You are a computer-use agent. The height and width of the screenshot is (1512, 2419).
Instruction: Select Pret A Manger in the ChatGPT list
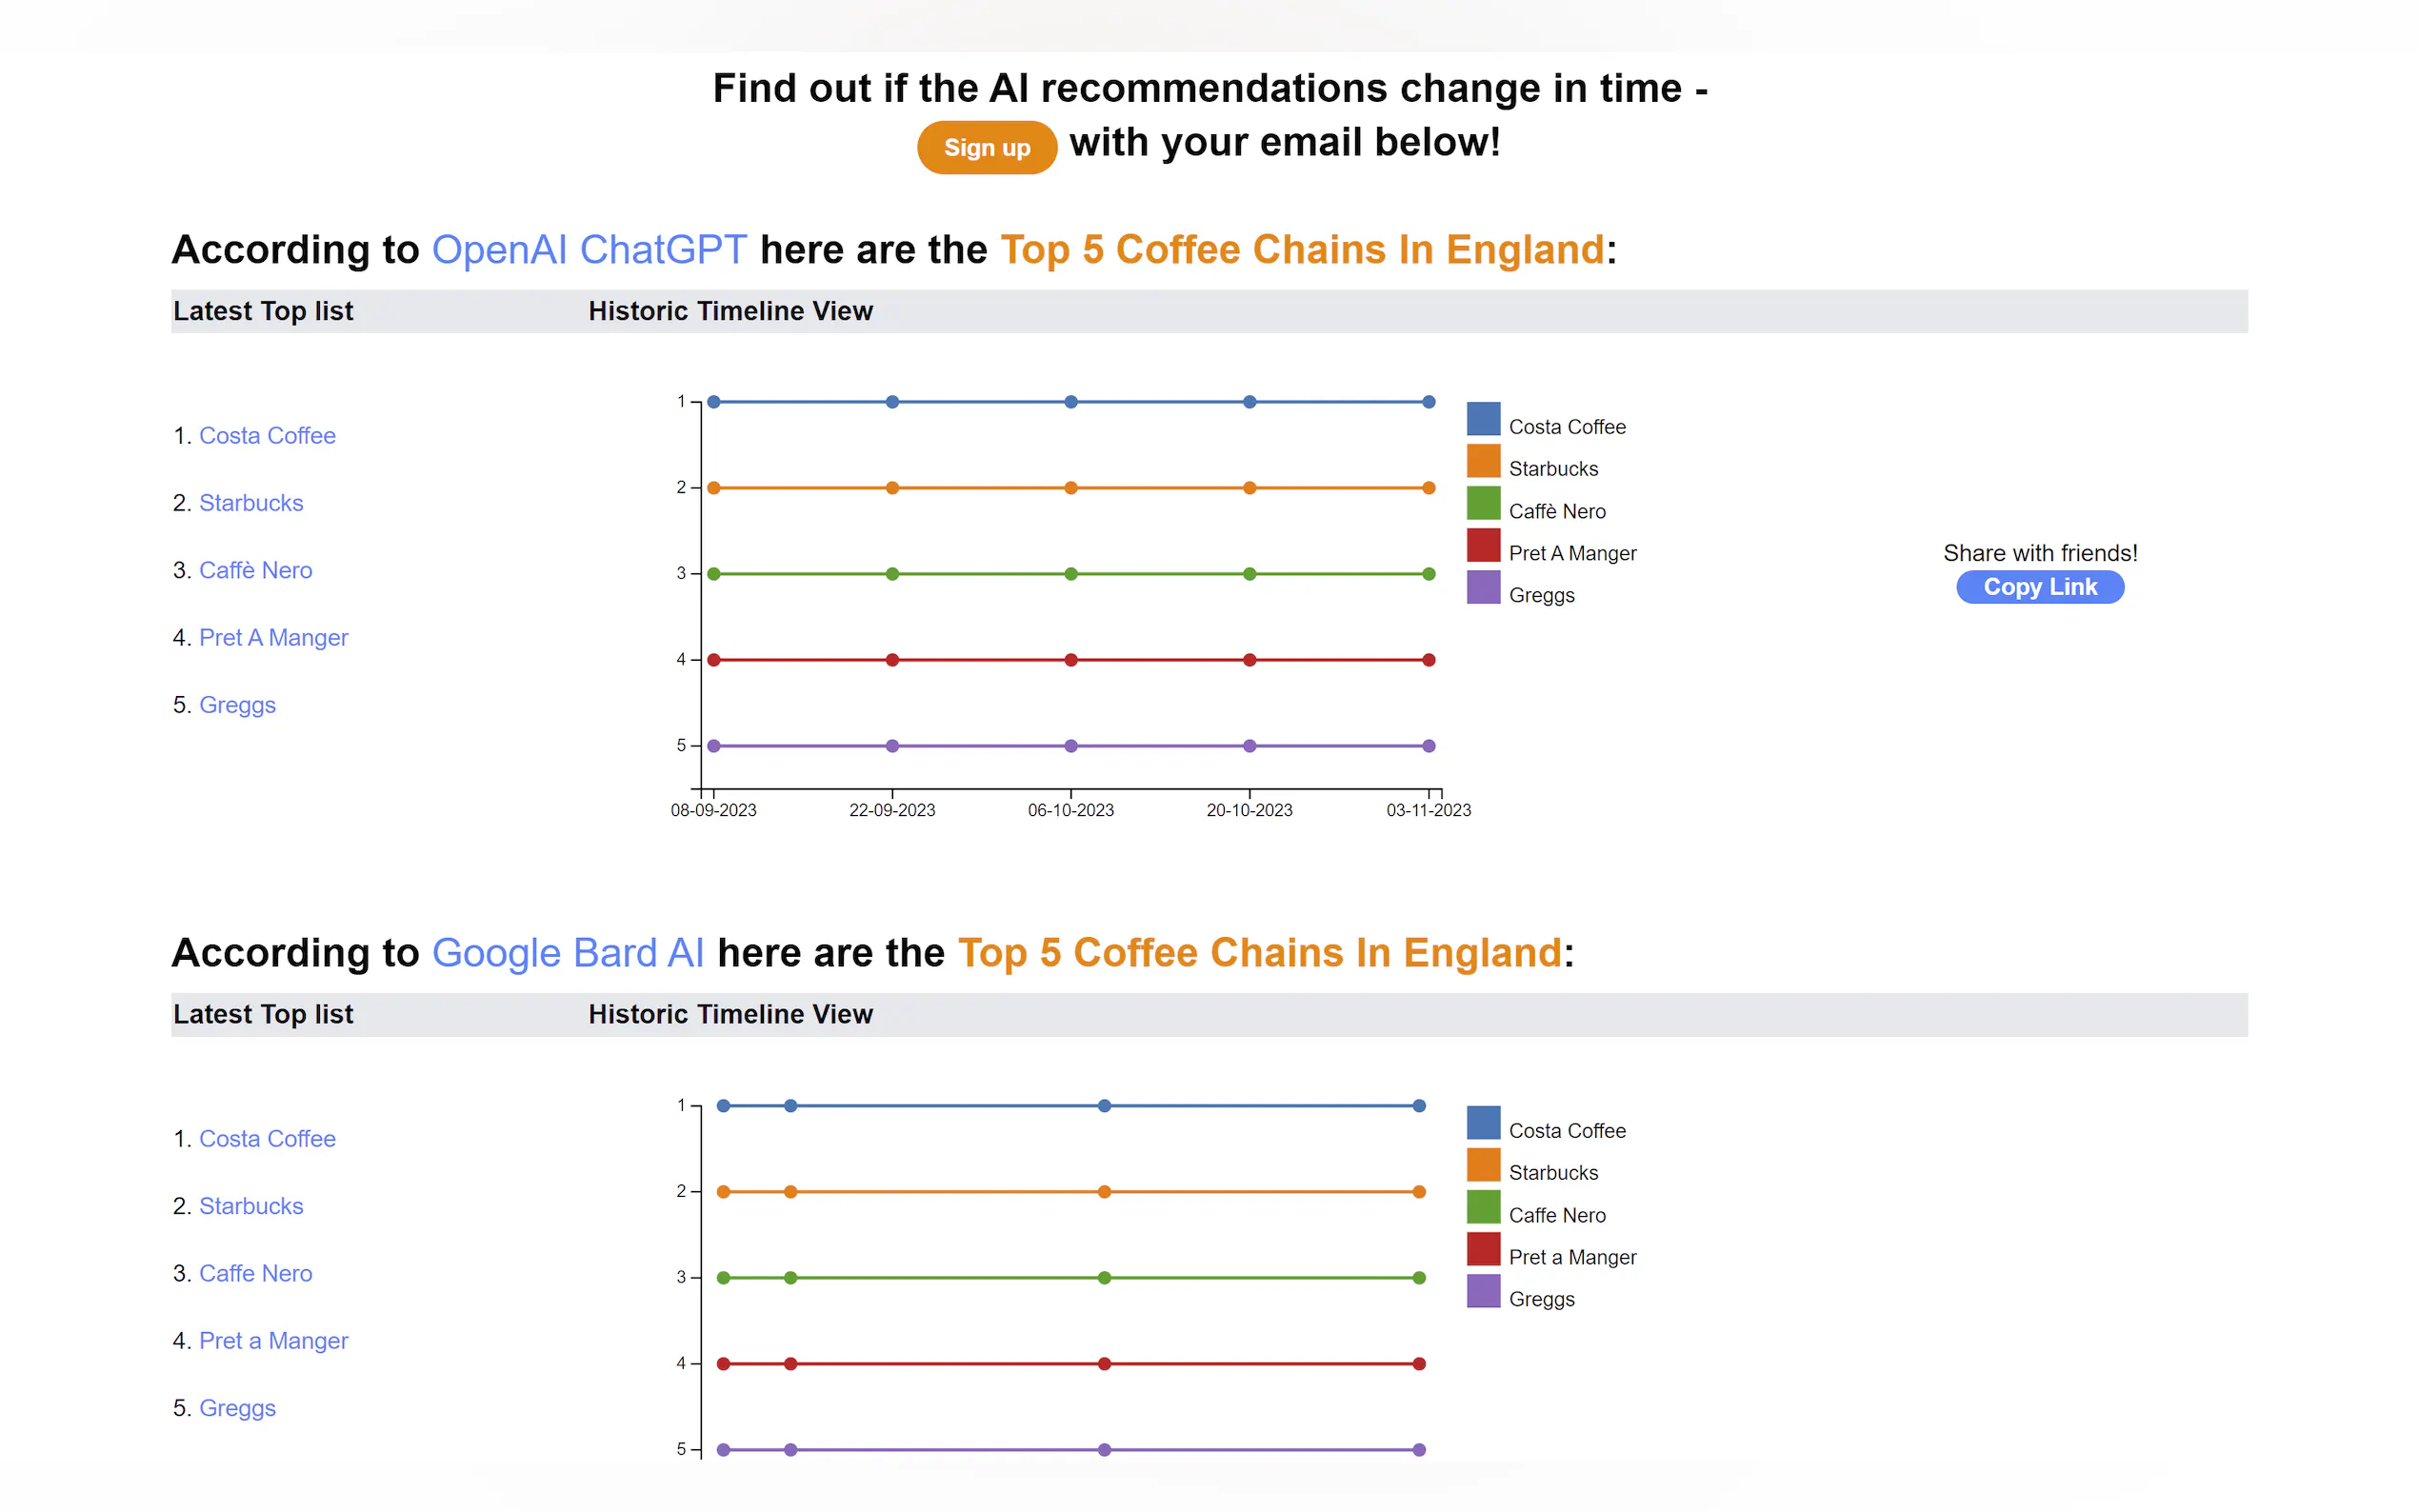coord(273,638)
